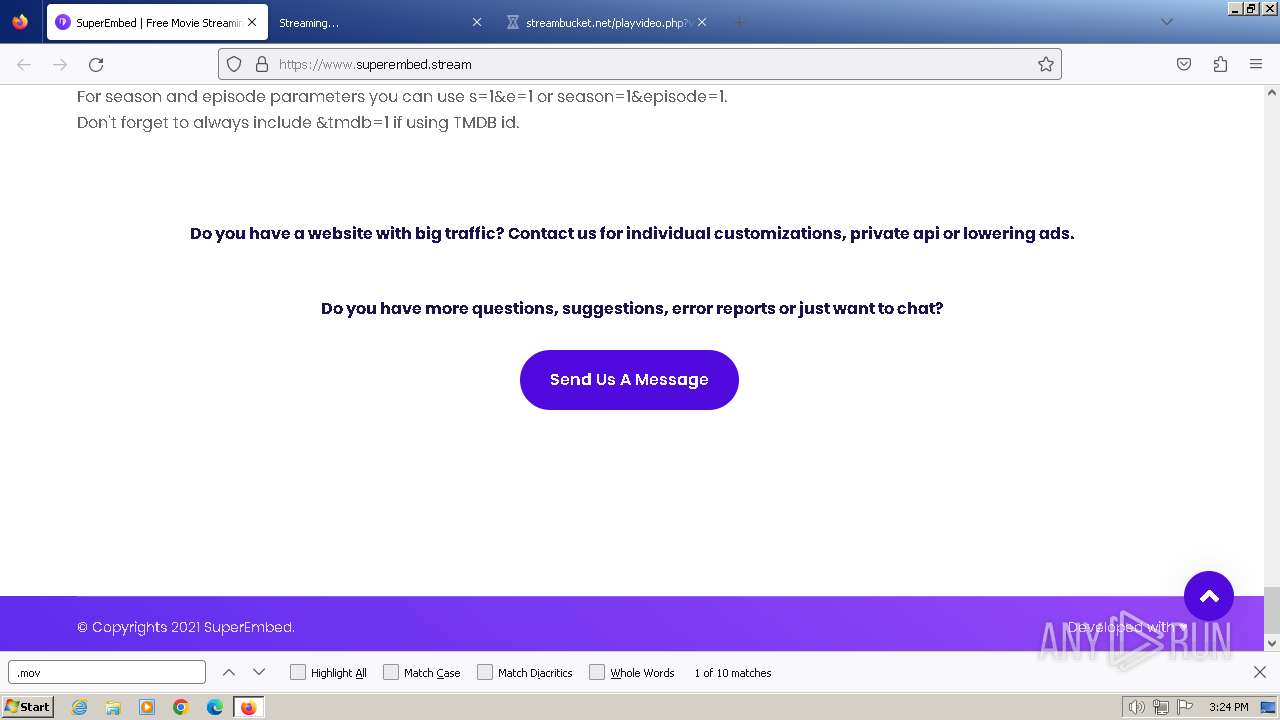Open tracking protection shield icon
This screenshot has height=720, width=1280.
[234, 64]
